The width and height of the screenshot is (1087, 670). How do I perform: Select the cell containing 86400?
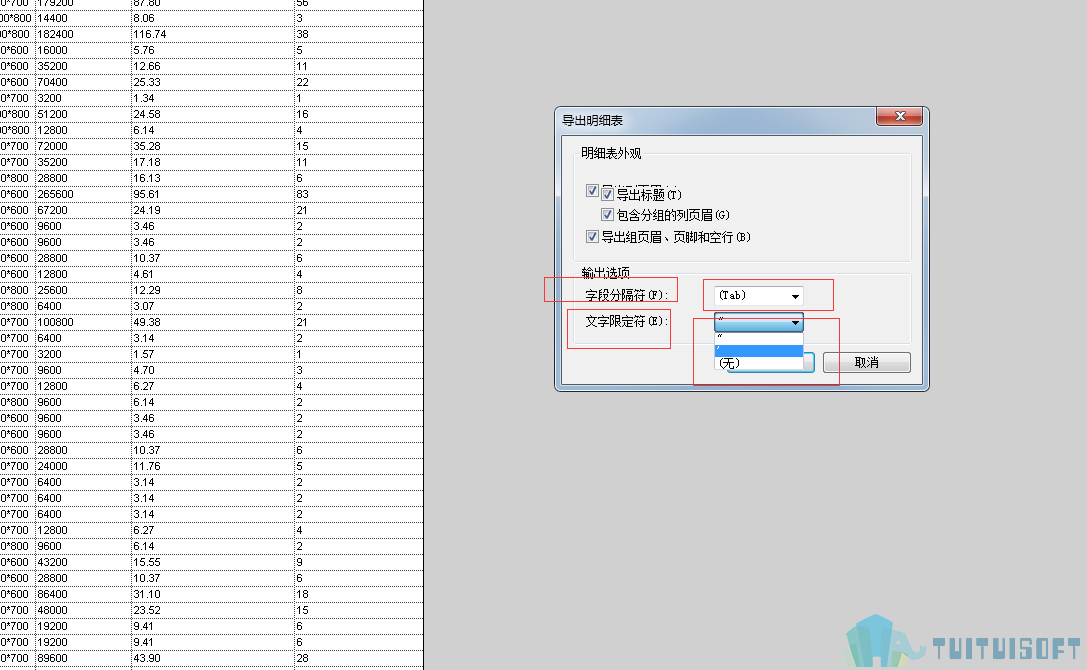click(83, 594)
